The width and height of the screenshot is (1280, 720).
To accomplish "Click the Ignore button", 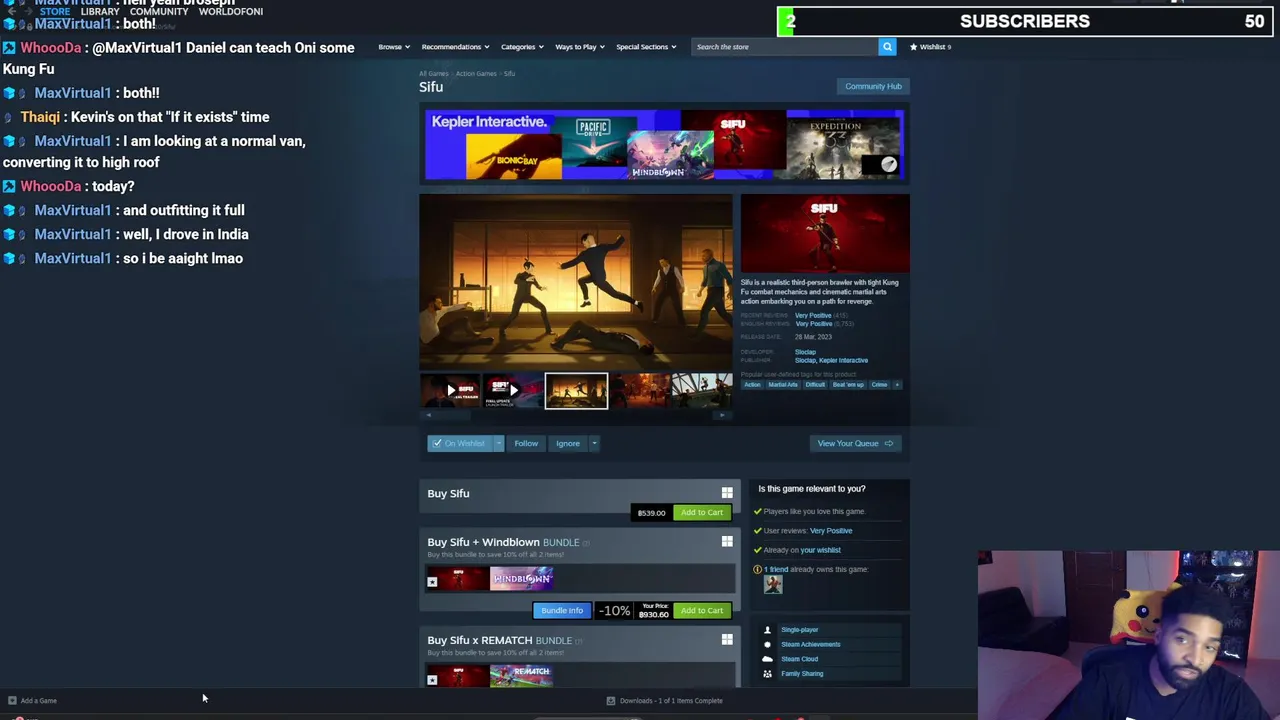I will (x=568, y=443).
